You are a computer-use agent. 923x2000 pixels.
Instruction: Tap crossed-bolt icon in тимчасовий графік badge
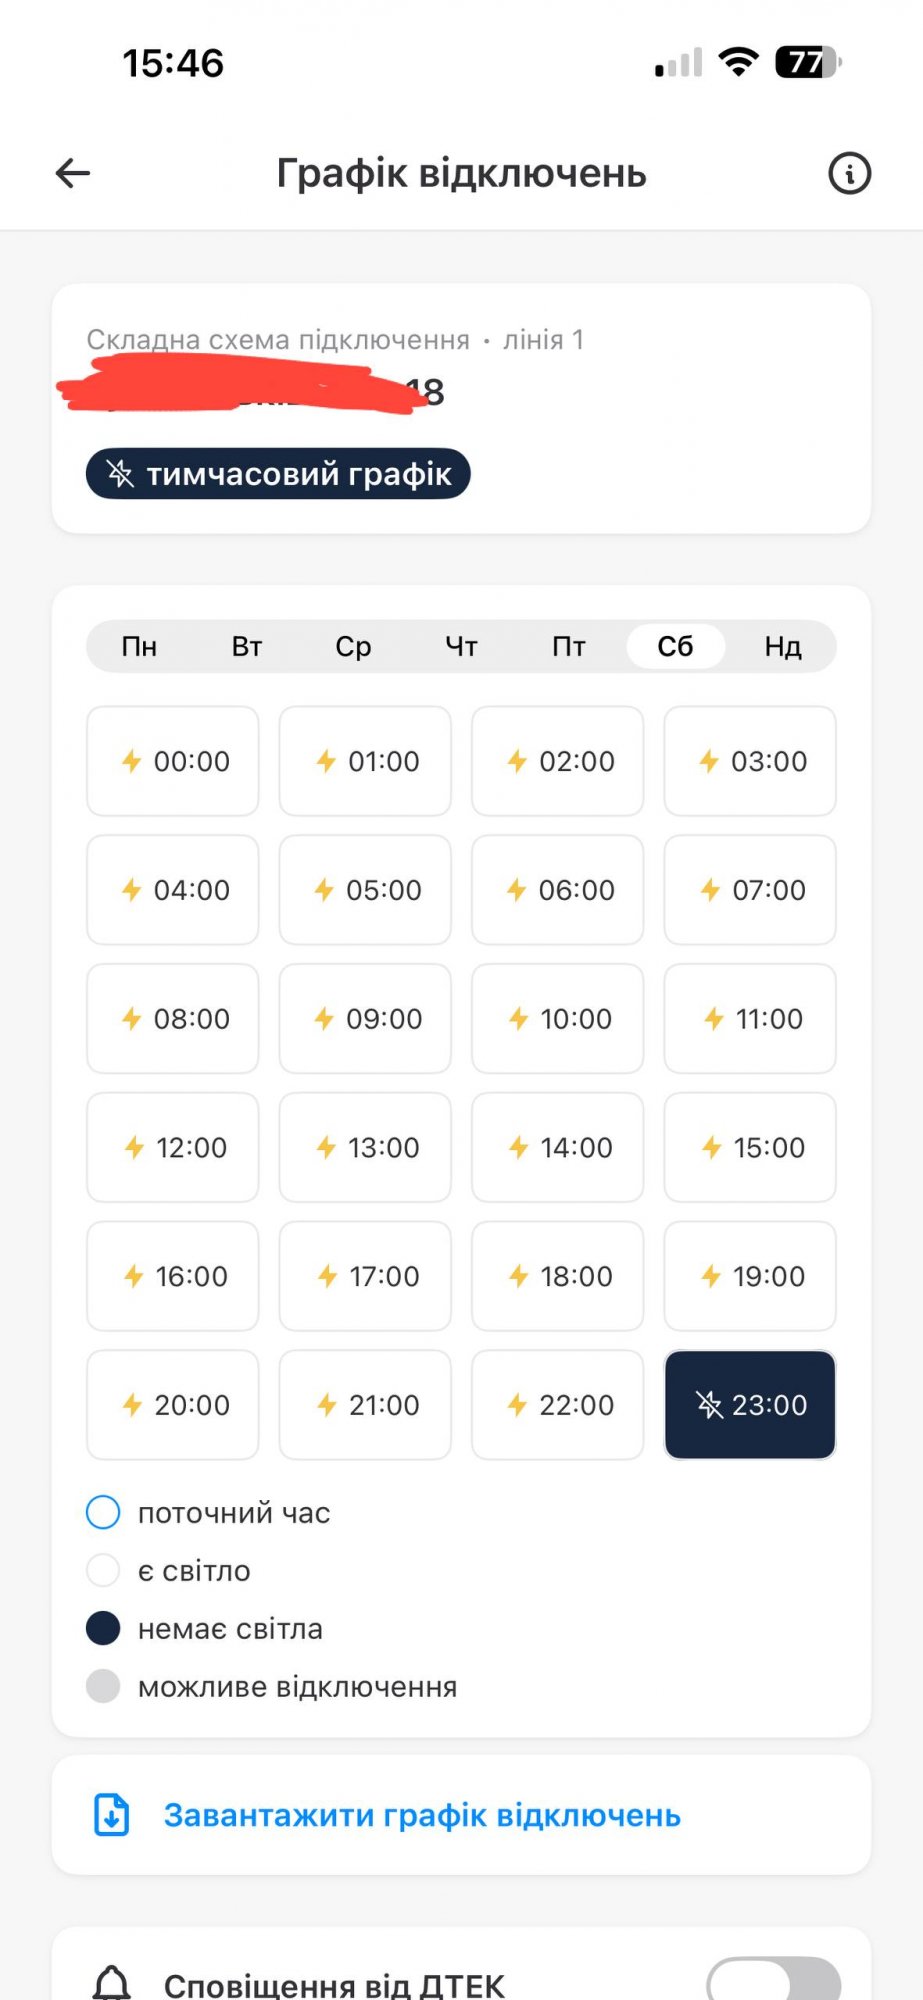click(120, 473)
